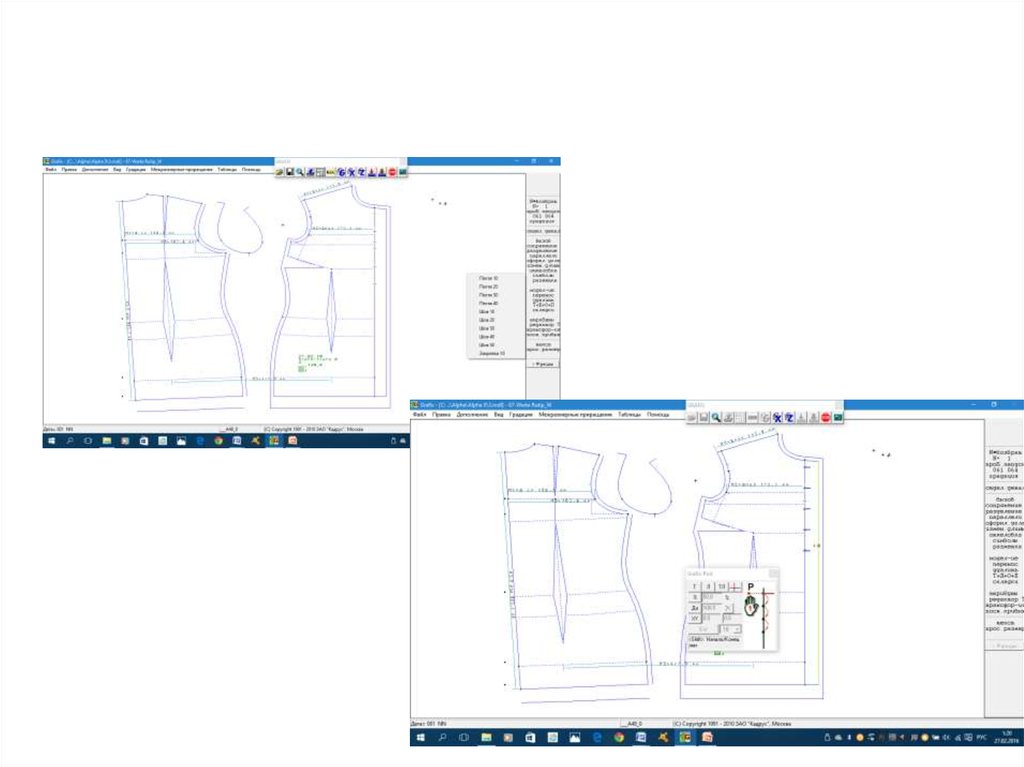
Task: Open Межразмерные приращения menu in the lower-right window
Action: (x=575, y=414)
